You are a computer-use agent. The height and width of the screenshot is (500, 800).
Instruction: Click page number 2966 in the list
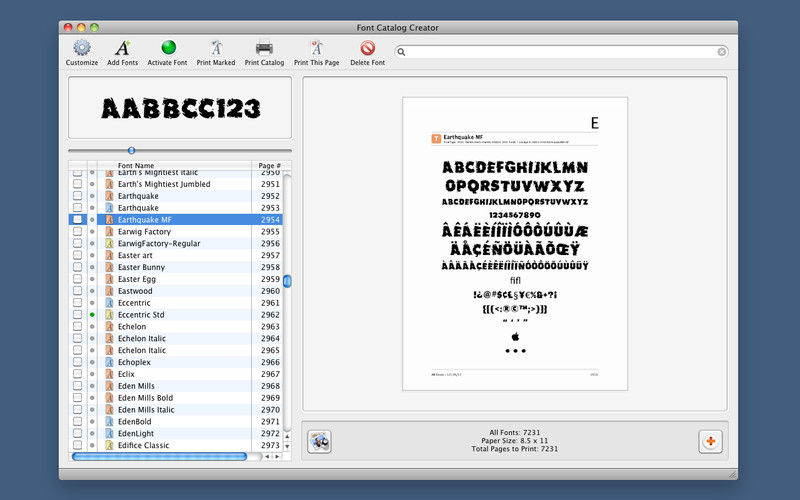[x=270, y=362]
